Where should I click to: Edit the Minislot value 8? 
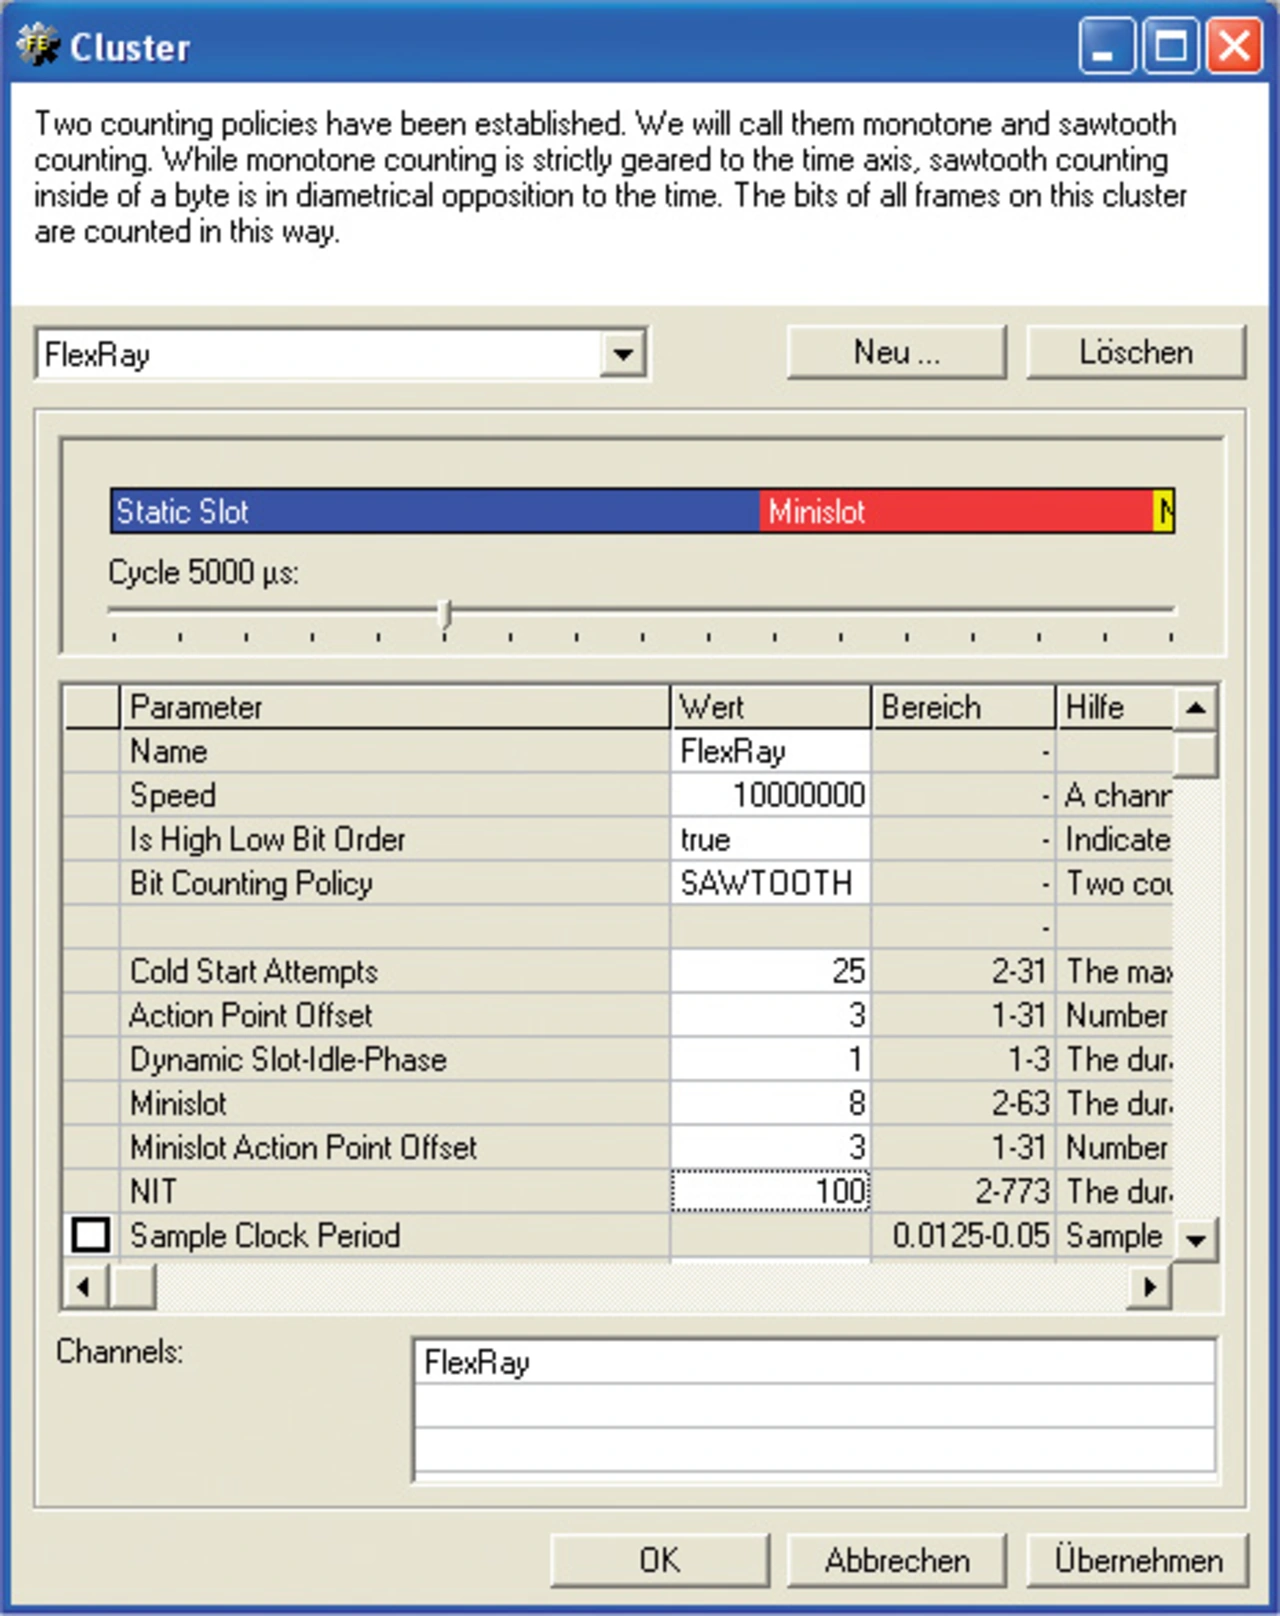click(771, 1103)
